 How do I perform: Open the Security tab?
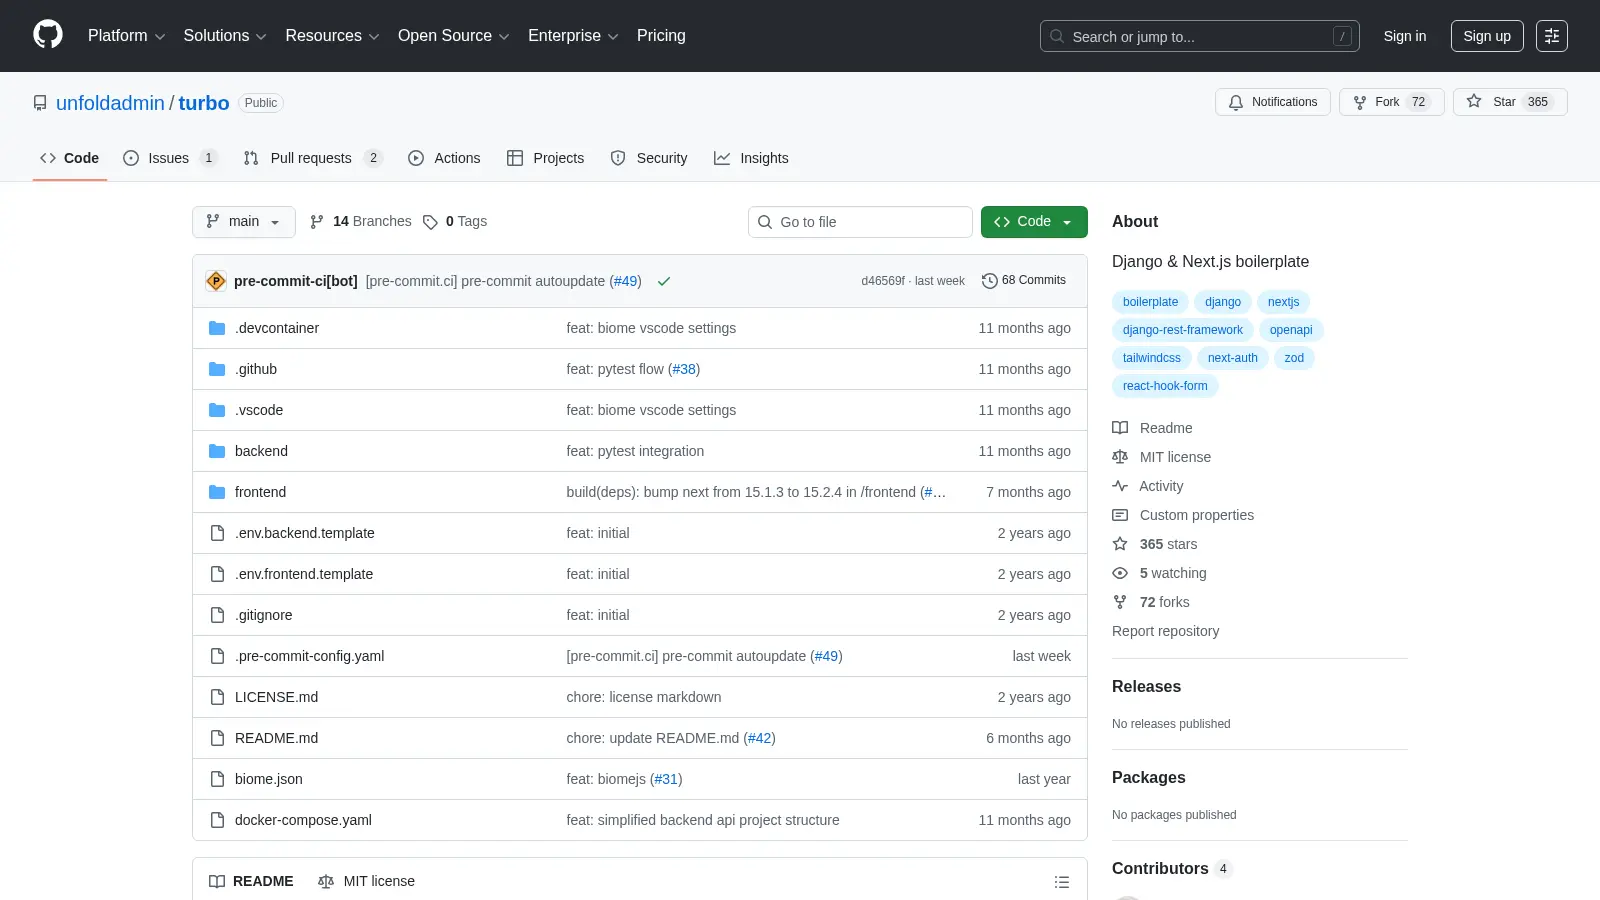pyautogui.click(x=649, y=158)
